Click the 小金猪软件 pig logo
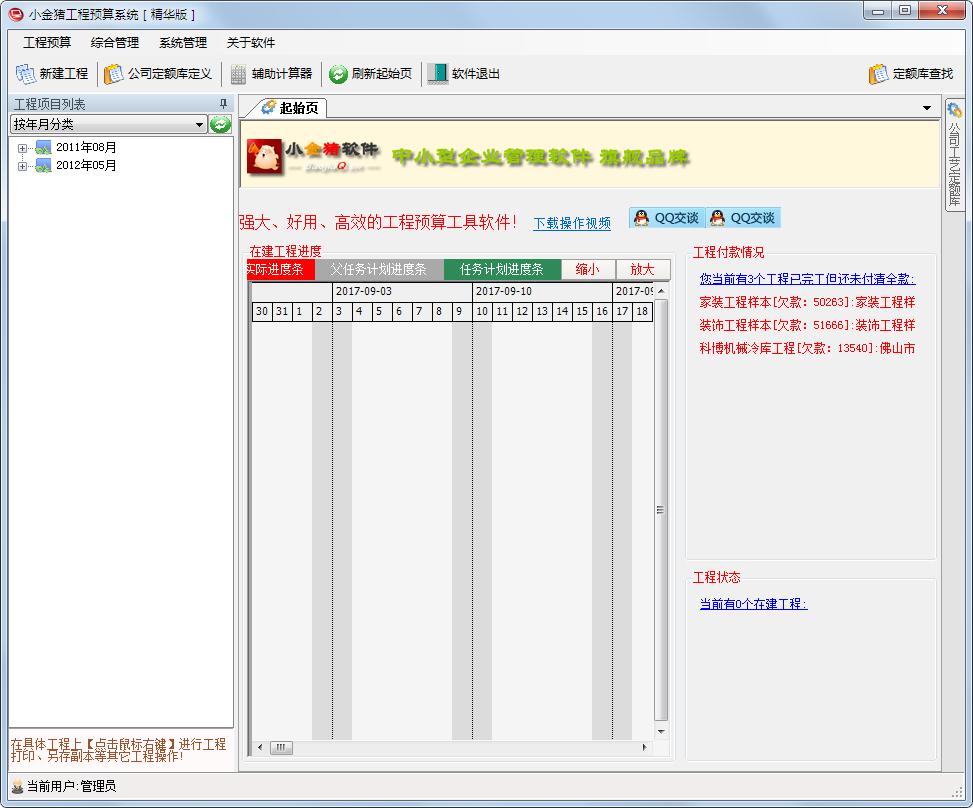973x808 pixels. pyautogui.click(x=265, y=156)
